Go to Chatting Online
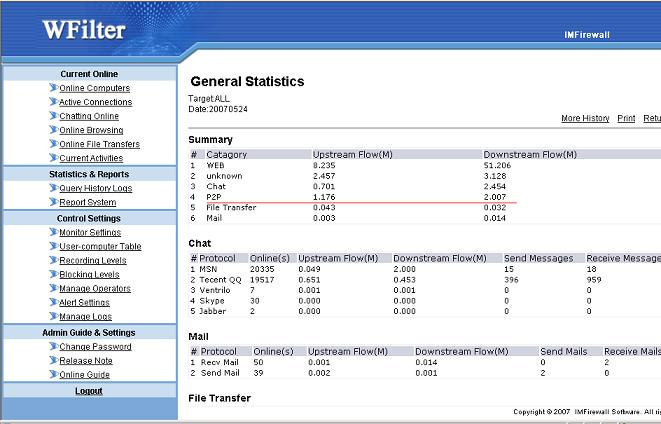 pos(89,116)
